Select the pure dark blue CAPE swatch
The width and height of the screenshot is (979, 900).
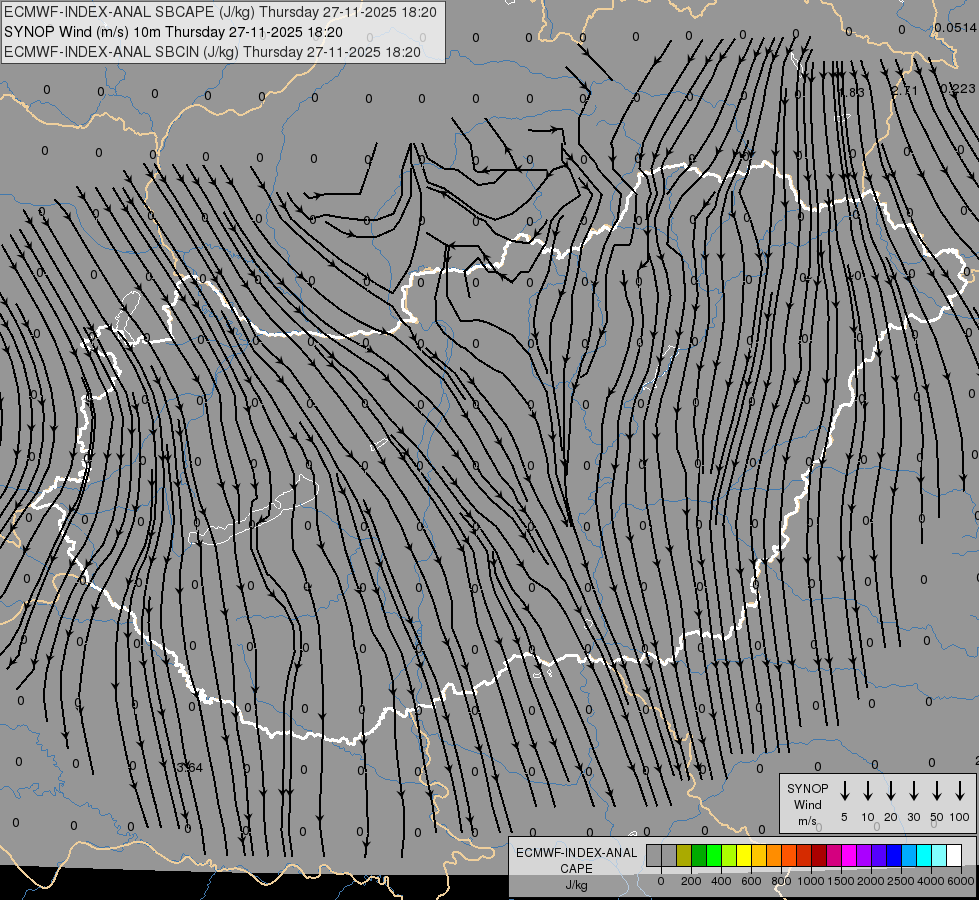coord(895,856)
